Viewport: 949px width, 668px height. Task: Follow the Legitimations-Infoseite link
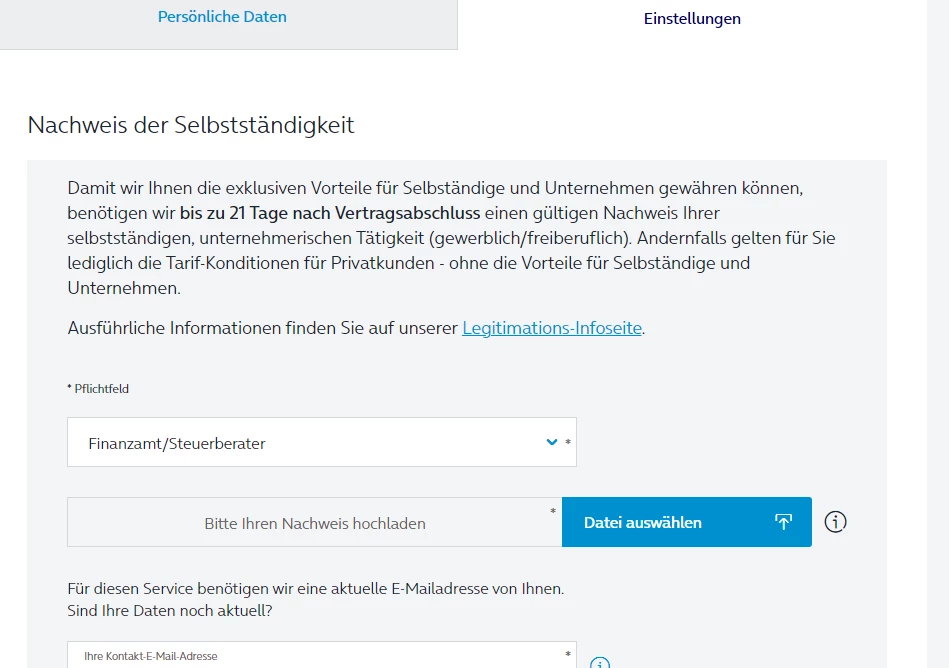551,328
